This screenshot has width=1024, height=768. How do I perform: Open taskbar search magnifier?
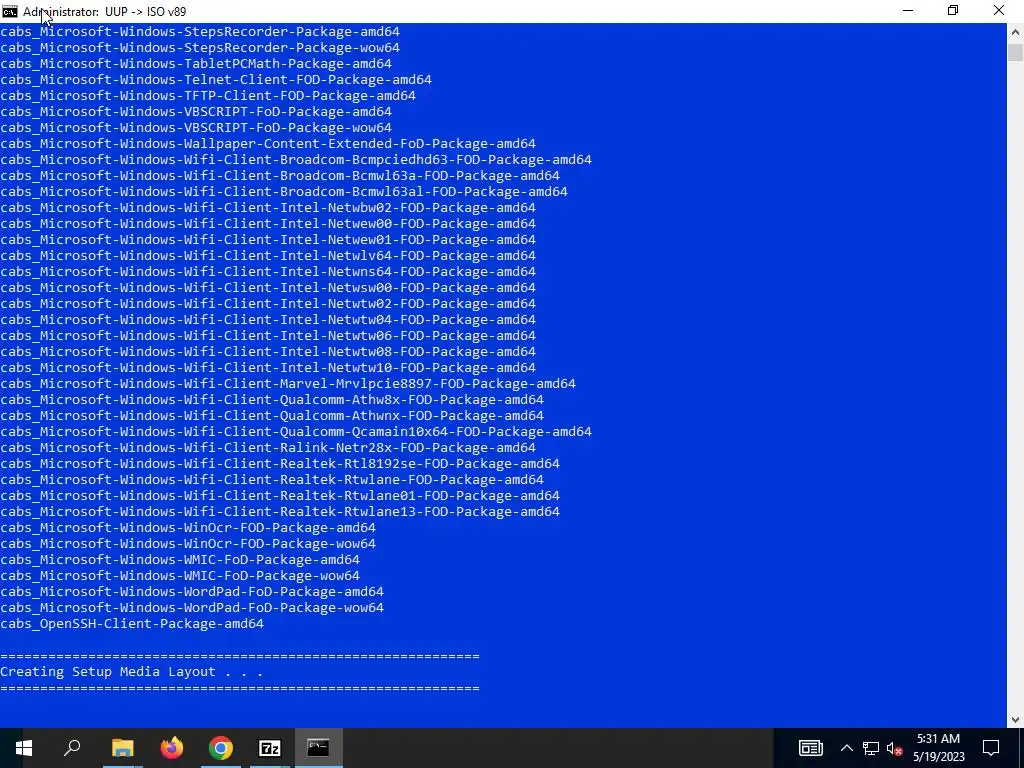tap(72, 748)
